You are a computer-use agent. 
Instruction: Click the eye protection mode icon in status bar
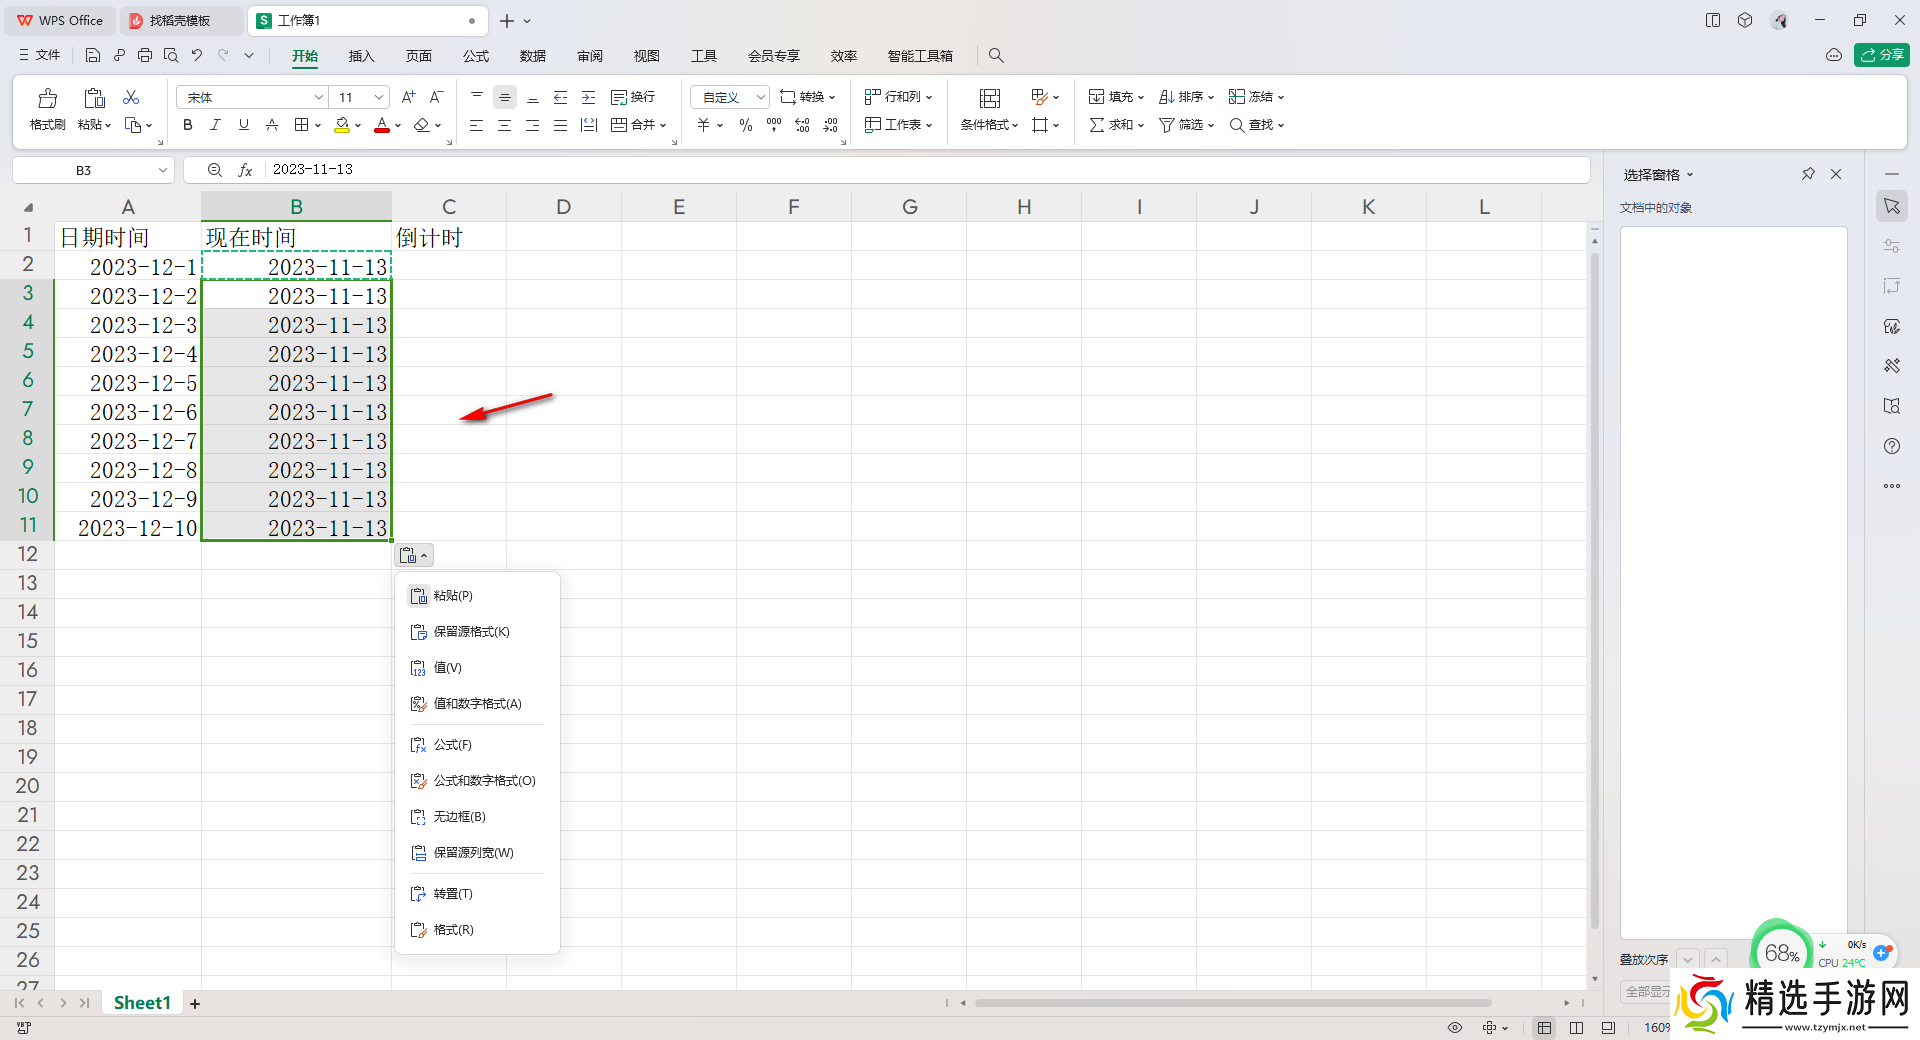[x=1455, y=1027]
